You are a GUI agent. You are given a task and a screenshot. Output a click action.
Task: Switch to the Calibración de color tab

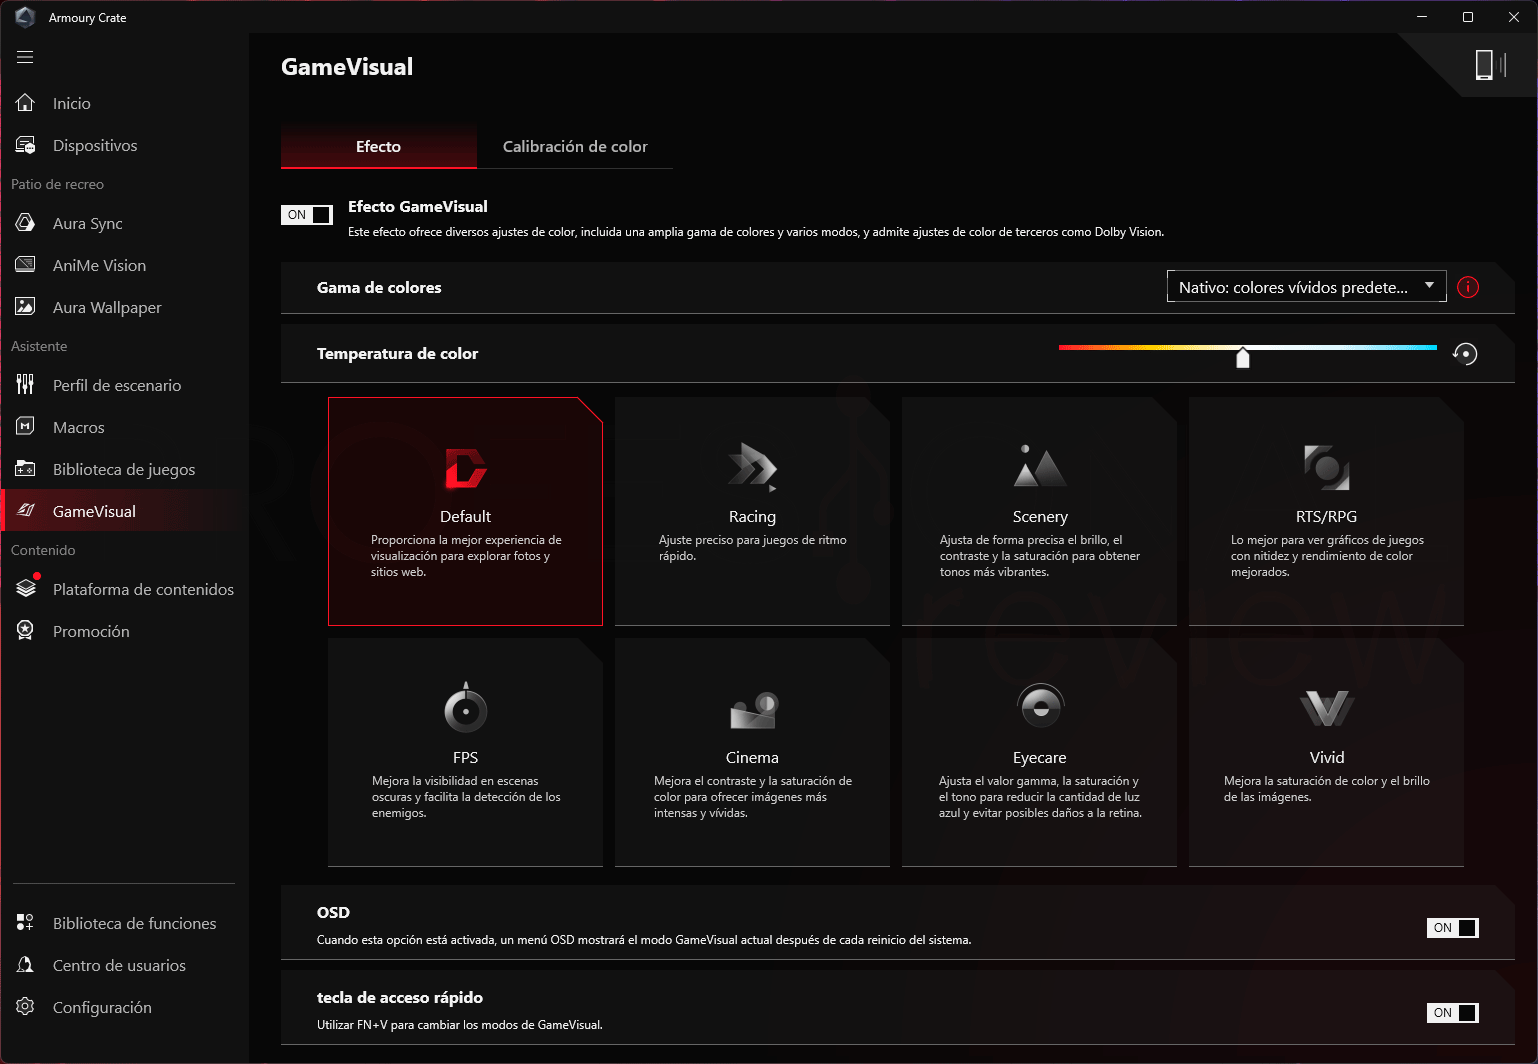[x=575, y=146]
